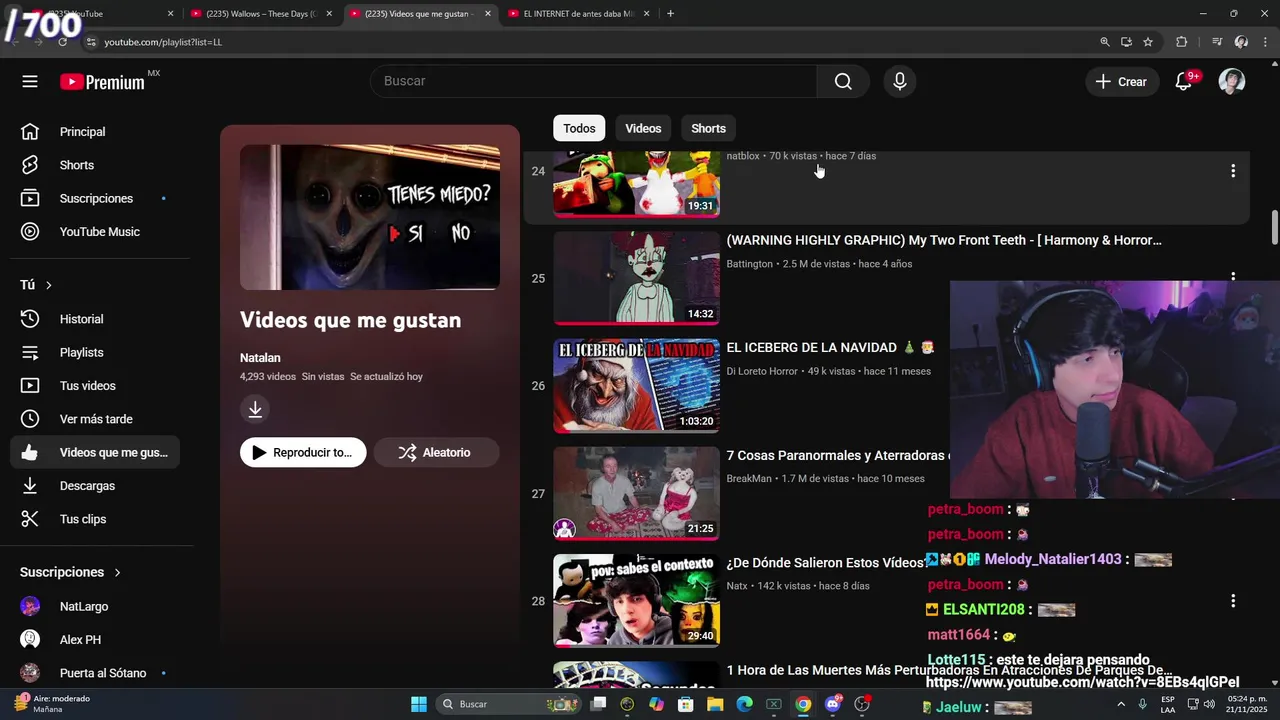Screen dimensions: 1280x720
Task: Click Reproducir todo button
Action: click(303, 452)
